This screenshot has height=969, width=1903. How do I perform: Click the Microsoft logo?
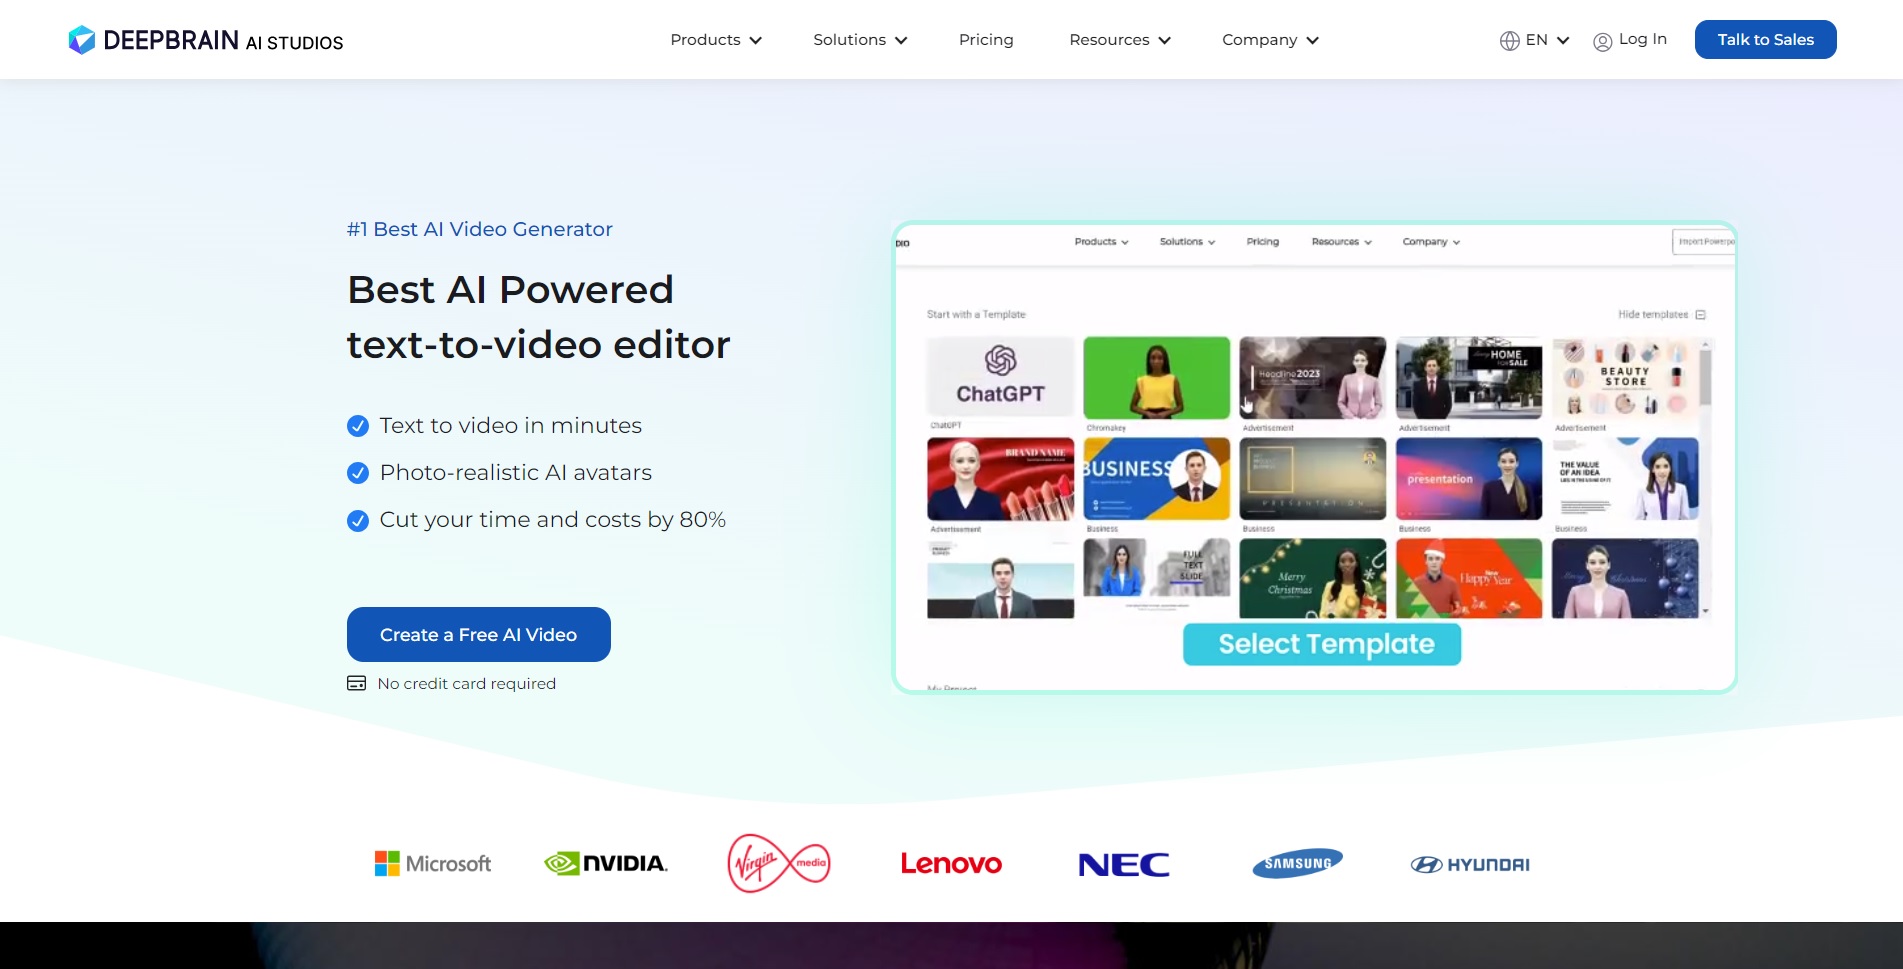(x=432, y=863)
